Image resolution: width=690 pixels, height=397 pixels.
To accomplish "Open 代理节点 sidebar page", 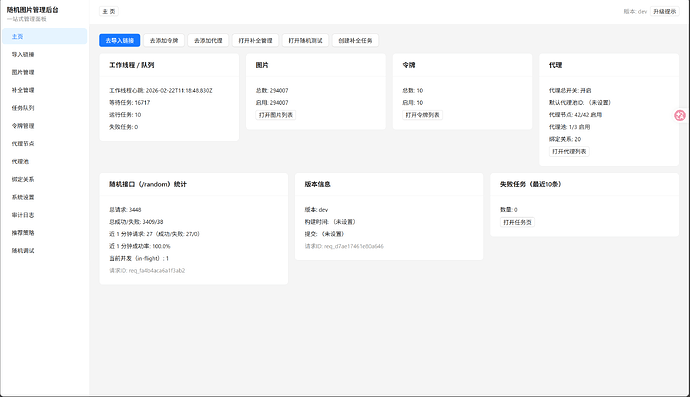I will [x=44, y=143].
